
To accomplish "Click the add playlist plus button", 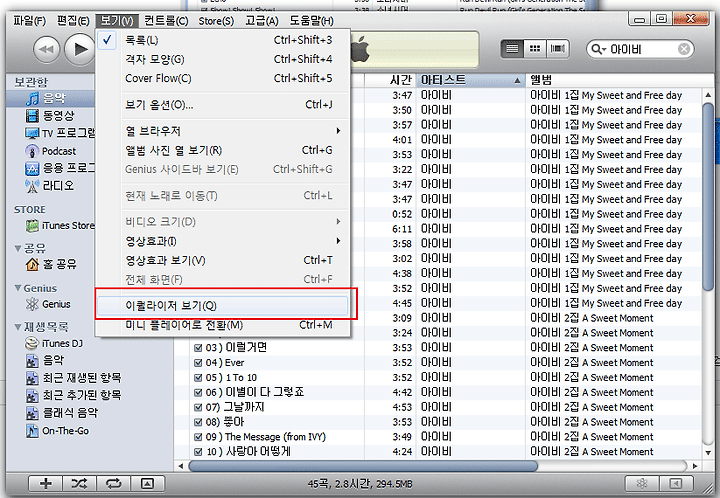I will 46,483.
